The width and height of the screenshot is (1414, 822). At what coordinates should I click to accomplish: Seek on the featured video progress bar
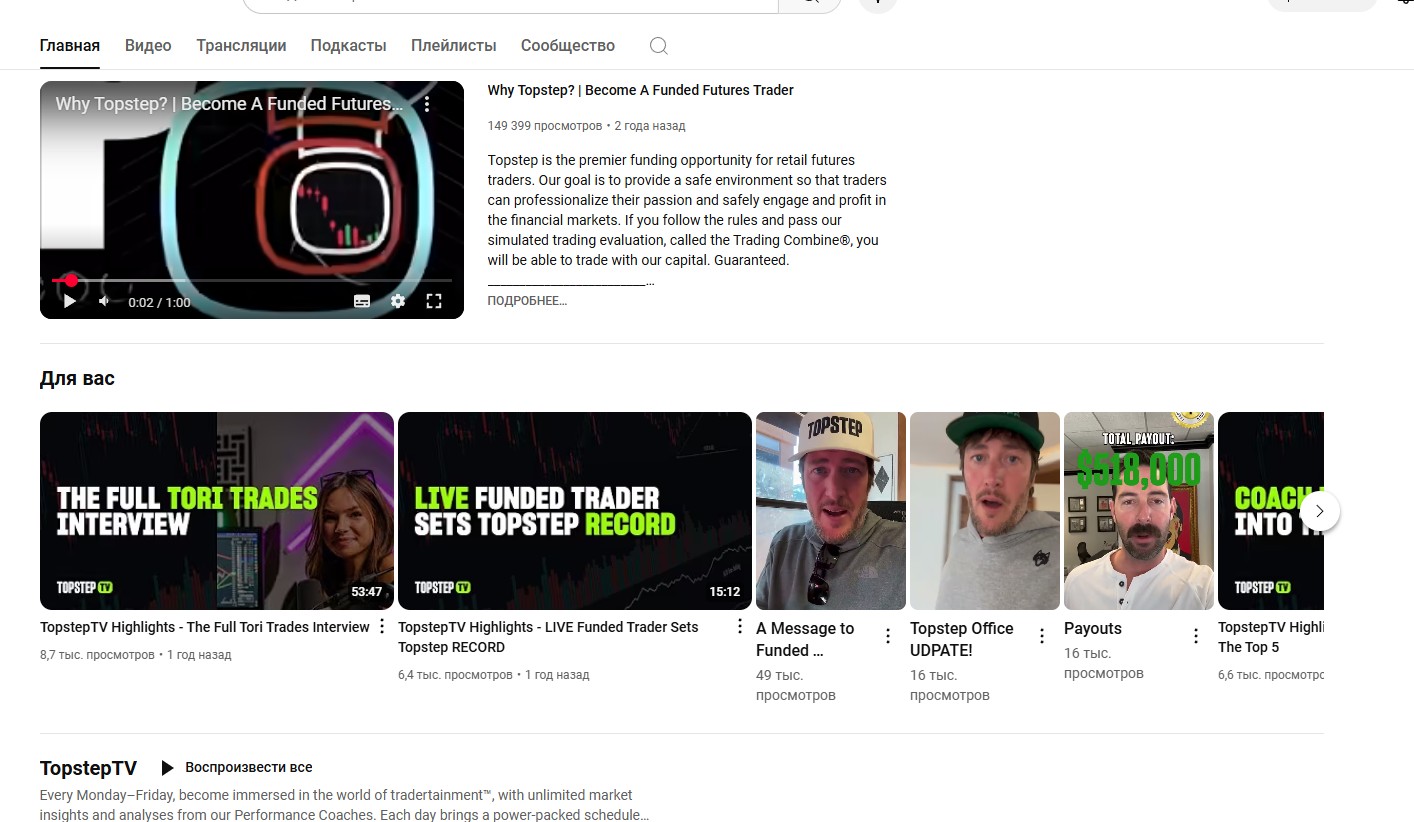click(x=252, y=280)
